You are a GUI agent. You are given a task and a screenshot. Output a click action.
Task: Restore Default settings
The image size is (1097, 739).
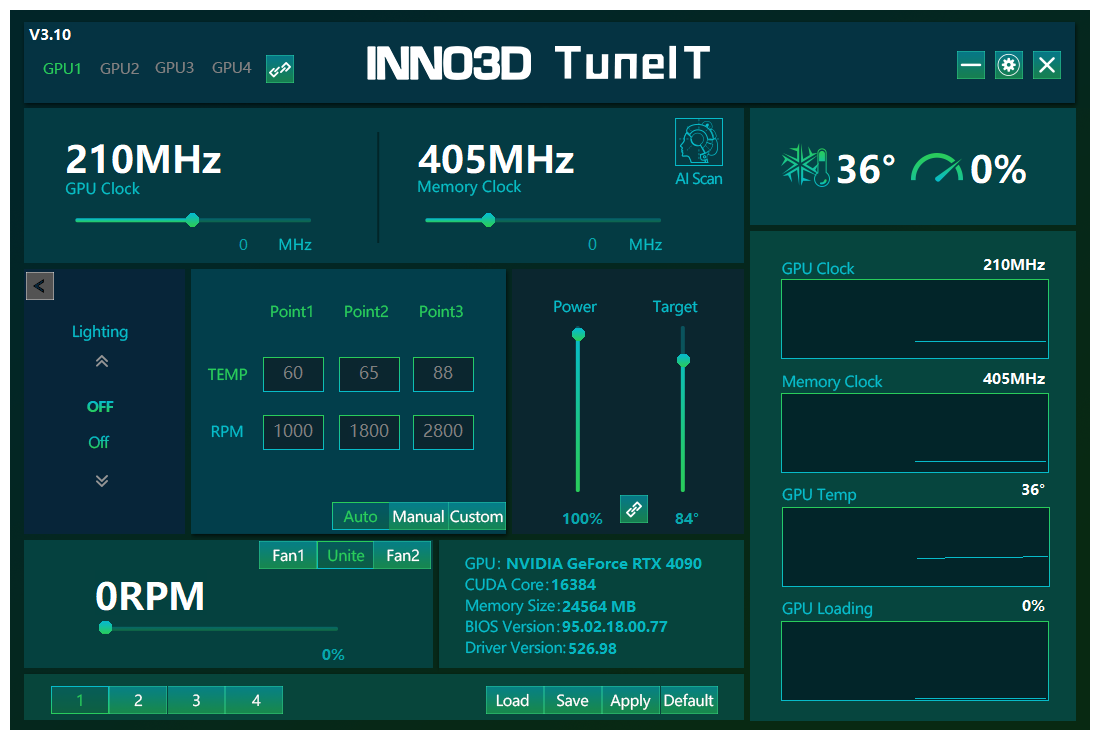(688, 700)
